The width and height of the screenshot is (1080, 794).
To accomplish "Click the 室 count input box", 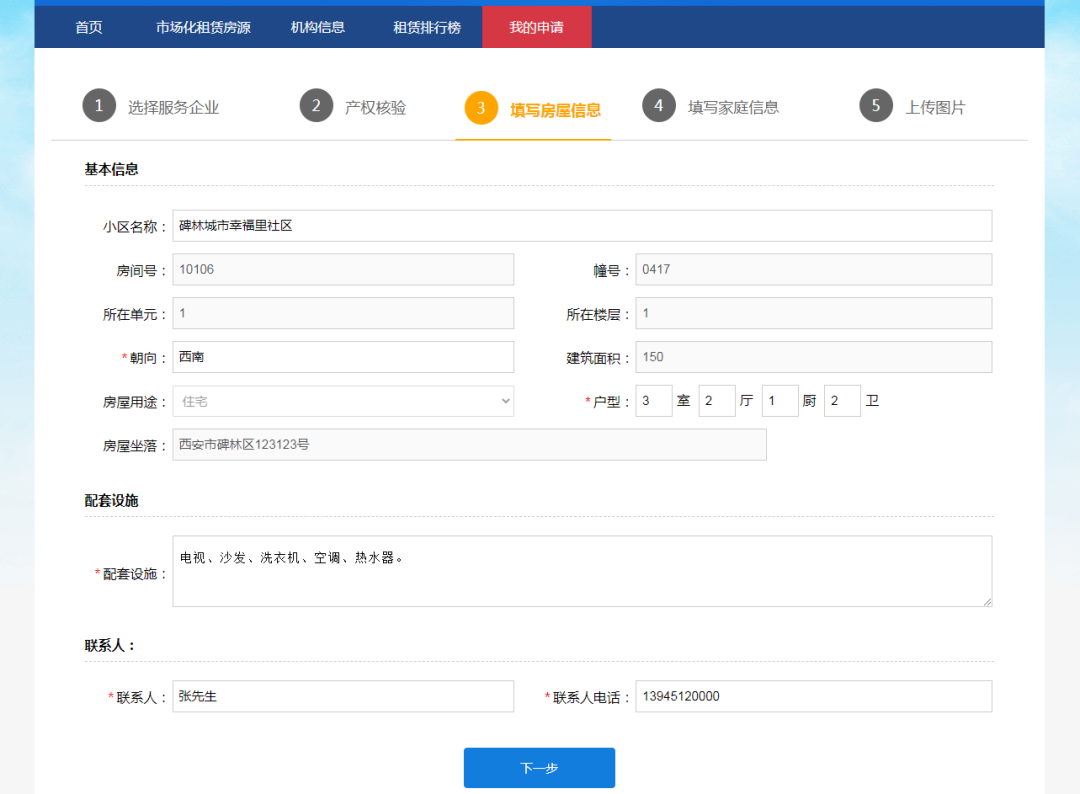I will (654, 401).
